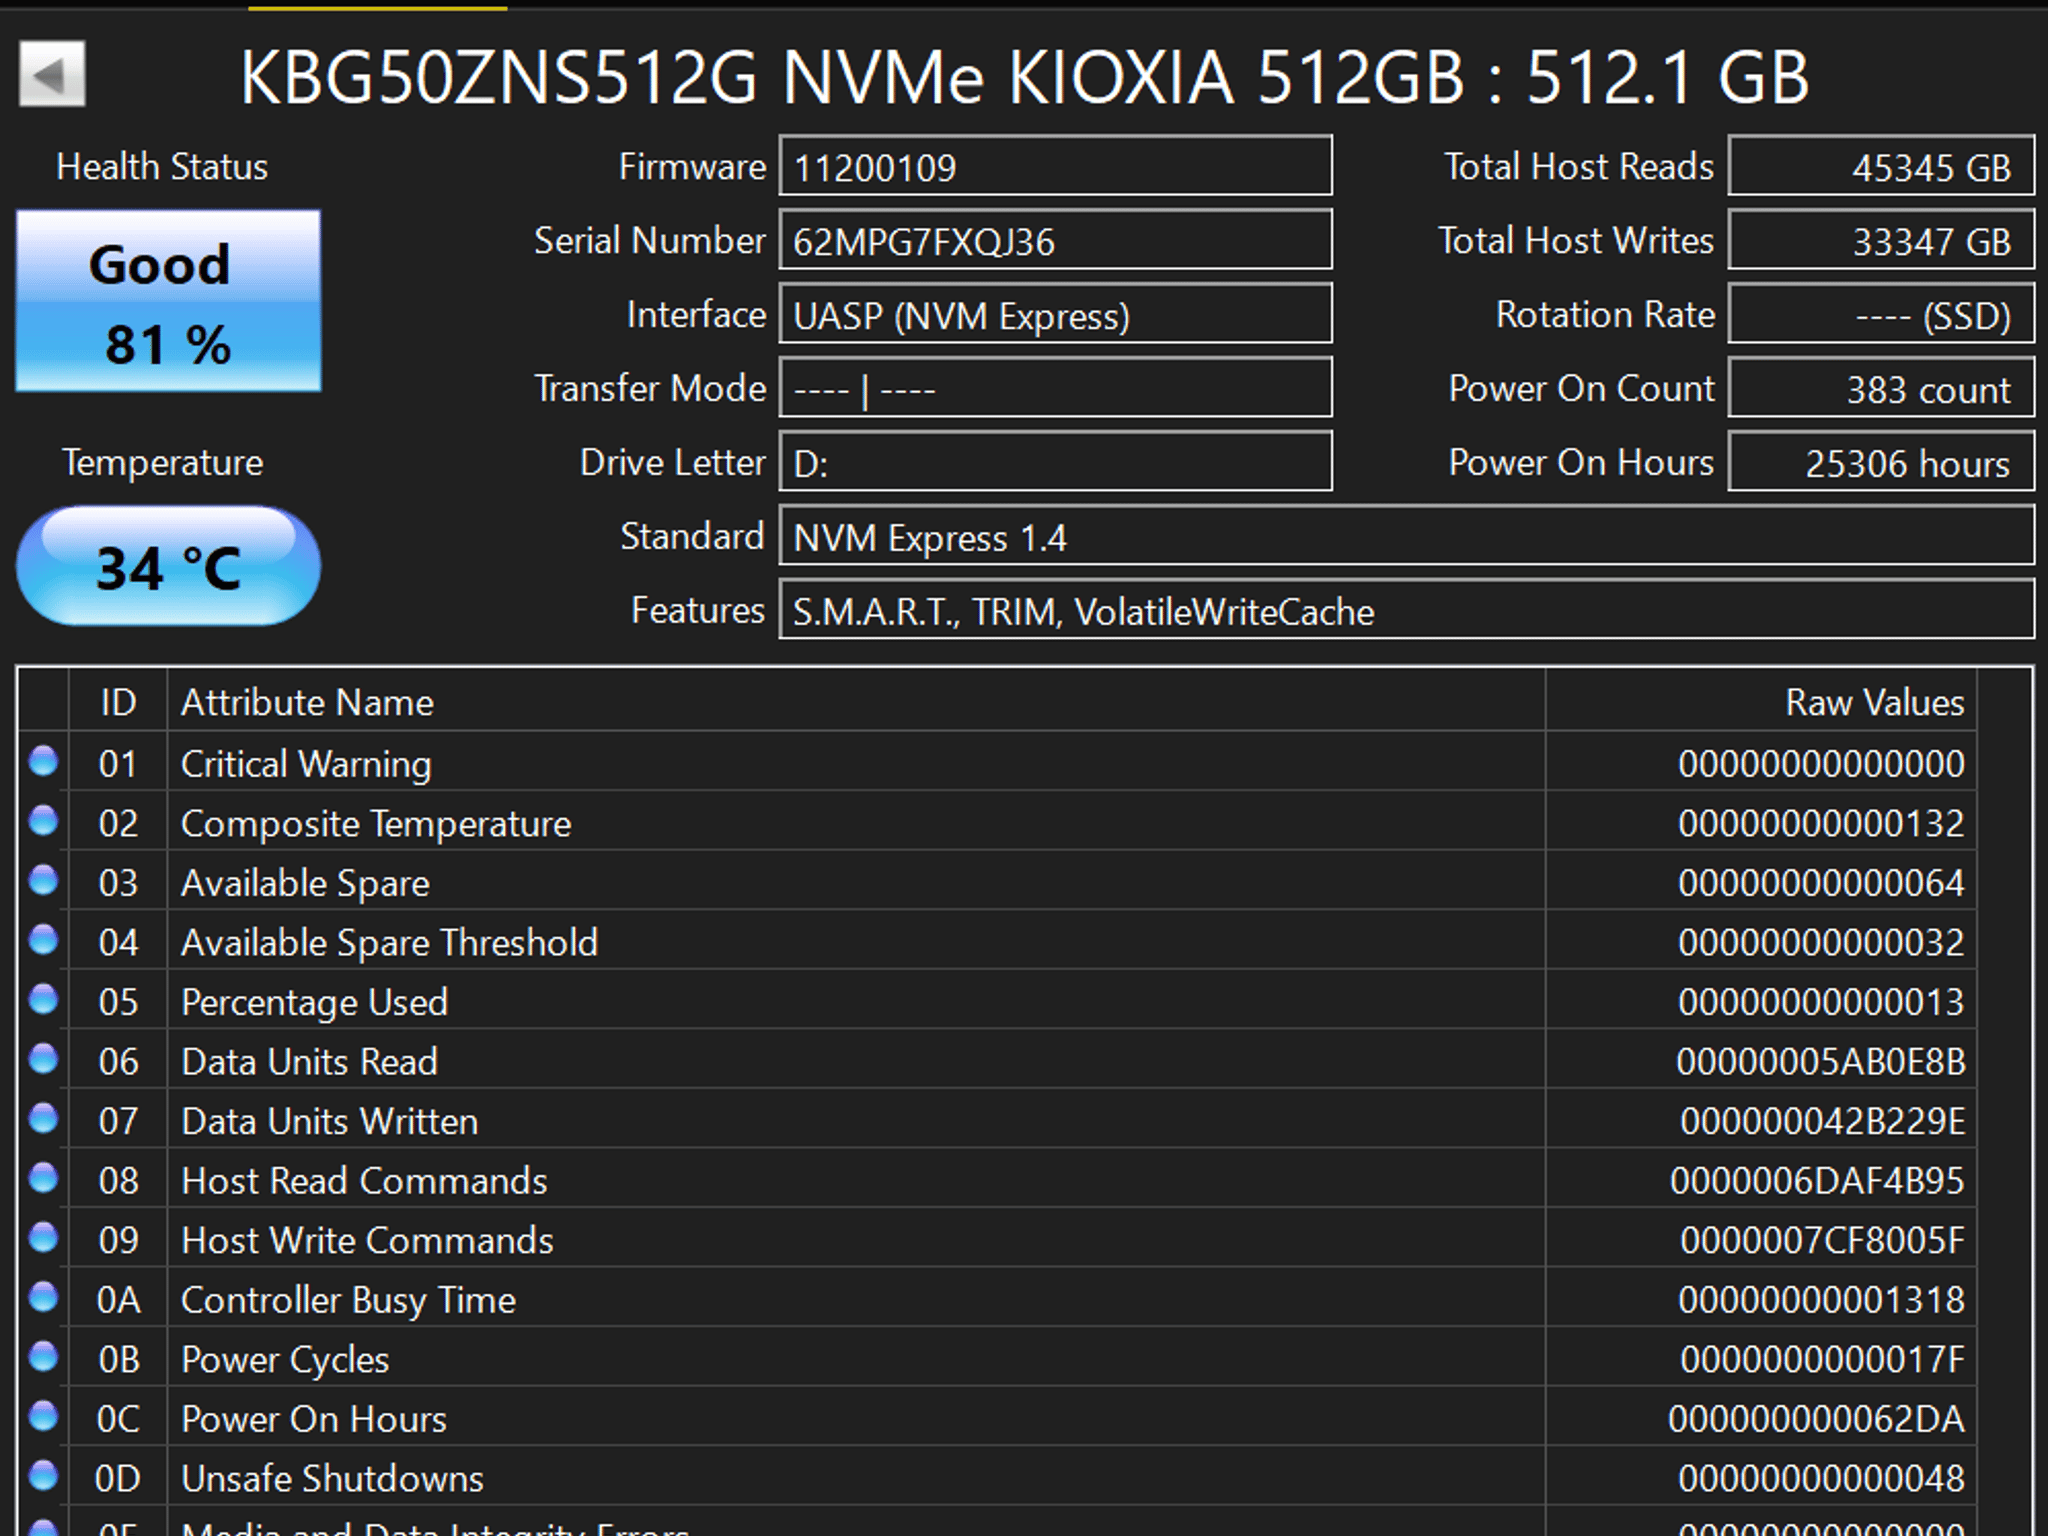Click raw value 000000000062DA

click(x=1816, y=1419)
